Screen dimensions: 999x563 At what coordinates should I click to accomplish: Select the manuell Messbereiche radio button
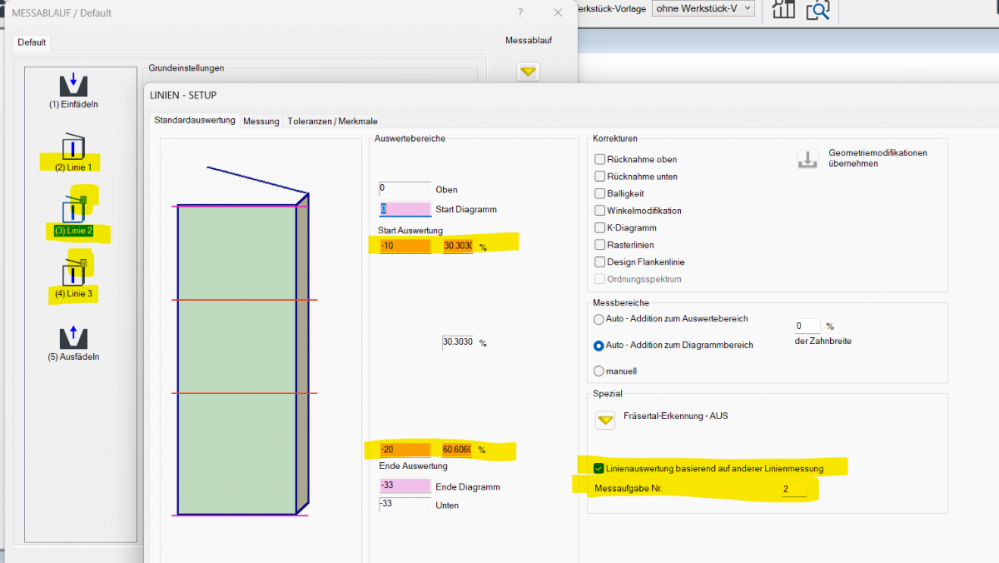[x=599, y=371]
